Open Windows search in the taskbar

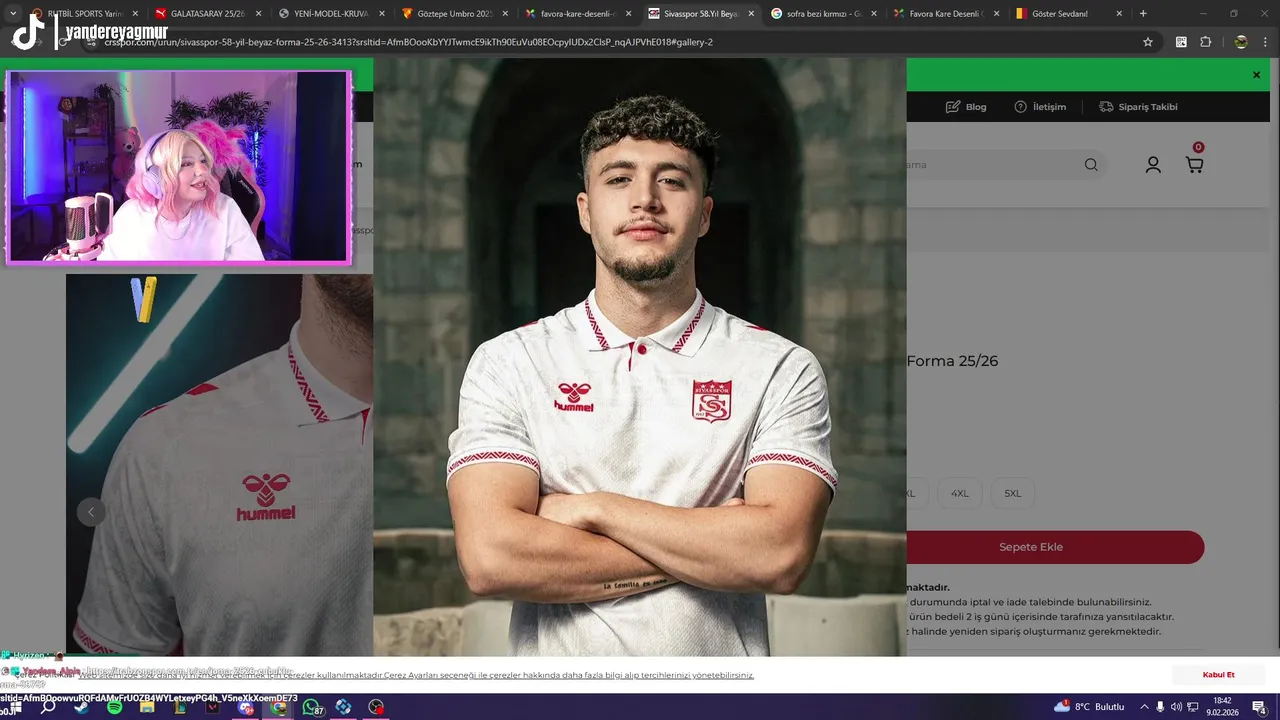click(48, 706)
